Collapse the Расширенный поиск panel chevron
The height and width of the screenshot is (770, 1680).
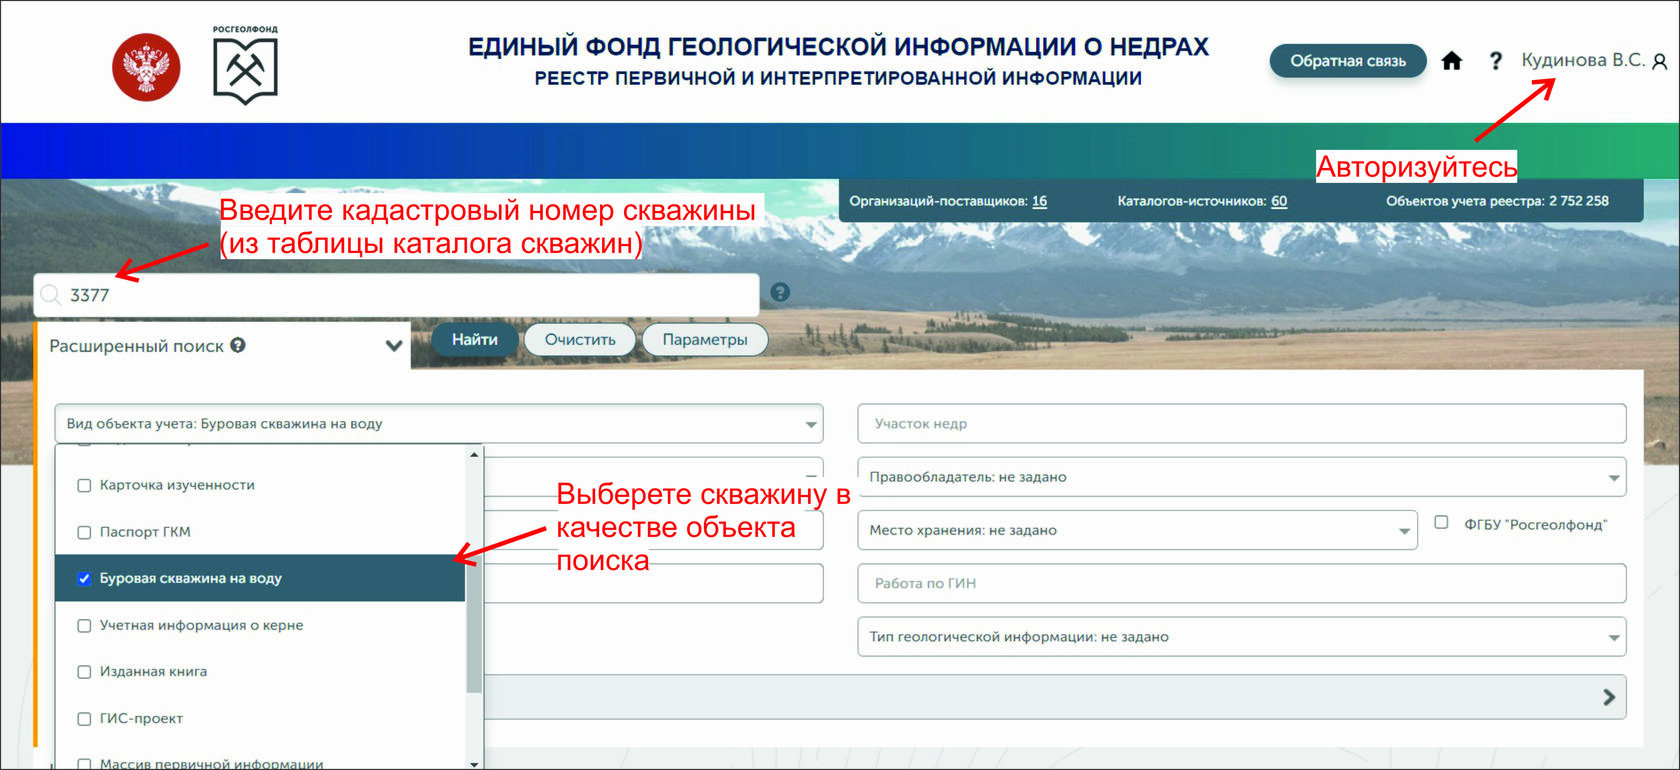point(394,346)
